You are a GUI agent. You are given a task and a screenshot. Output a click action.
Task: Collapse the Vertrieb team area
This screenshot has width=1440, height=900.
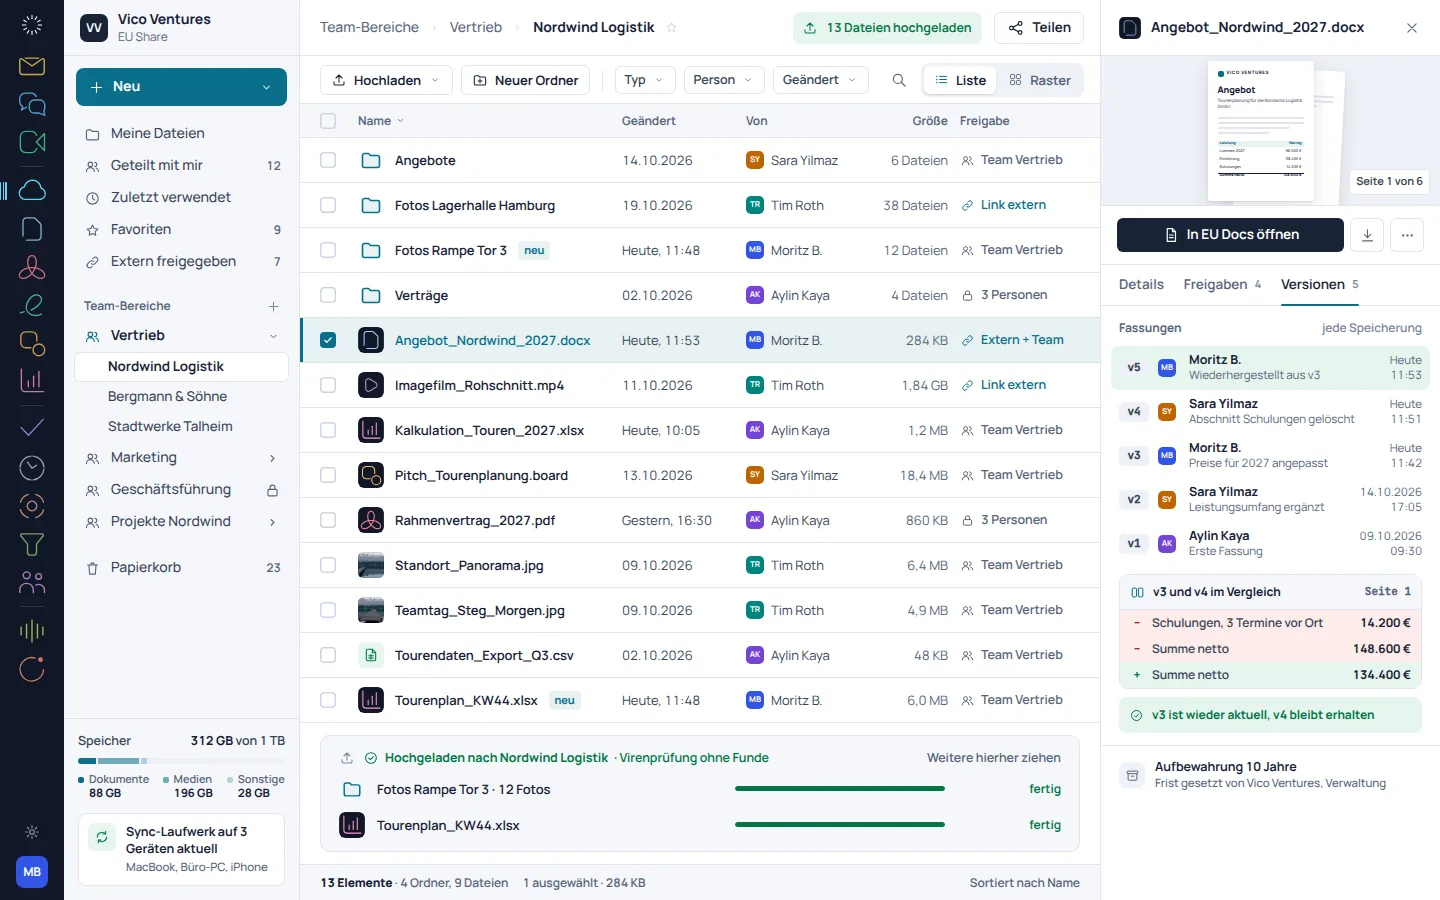click(273, 336)
